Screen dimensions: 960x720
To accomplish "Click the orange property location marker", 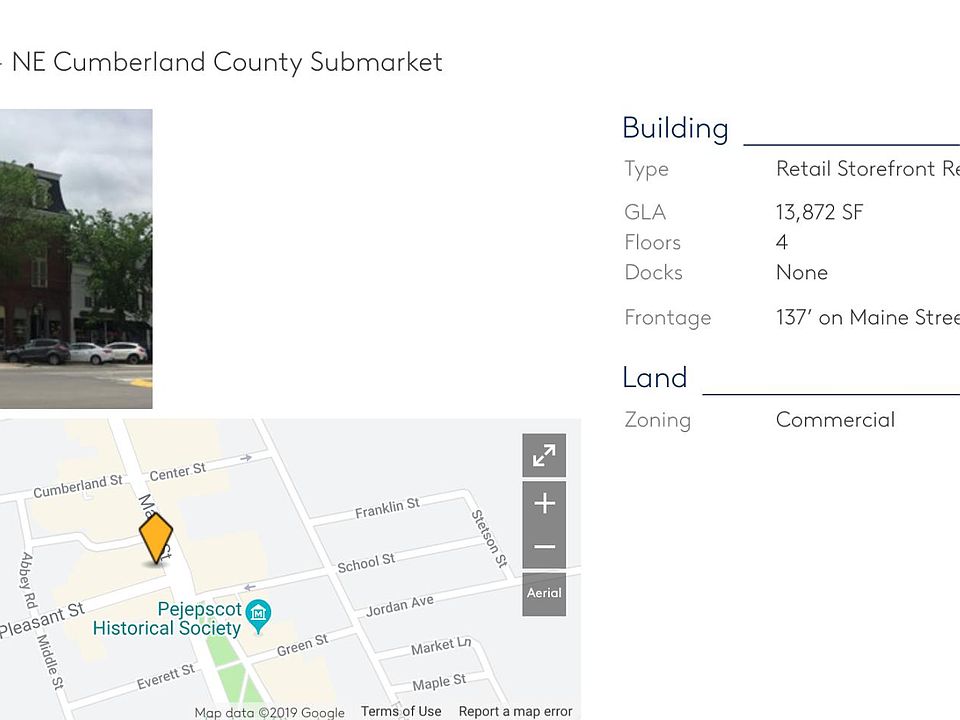I will click(x=155, y=539).
